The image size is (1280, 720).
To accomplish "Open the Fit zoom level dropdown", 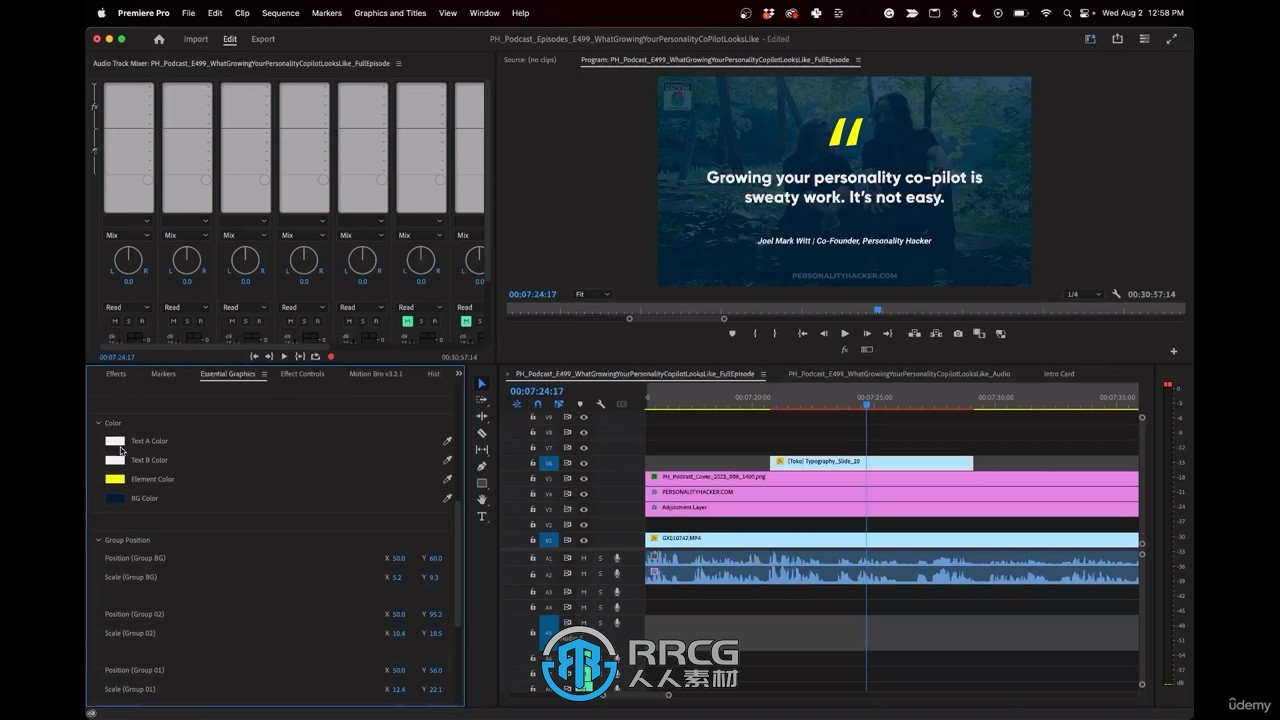I will click(592, 295).
